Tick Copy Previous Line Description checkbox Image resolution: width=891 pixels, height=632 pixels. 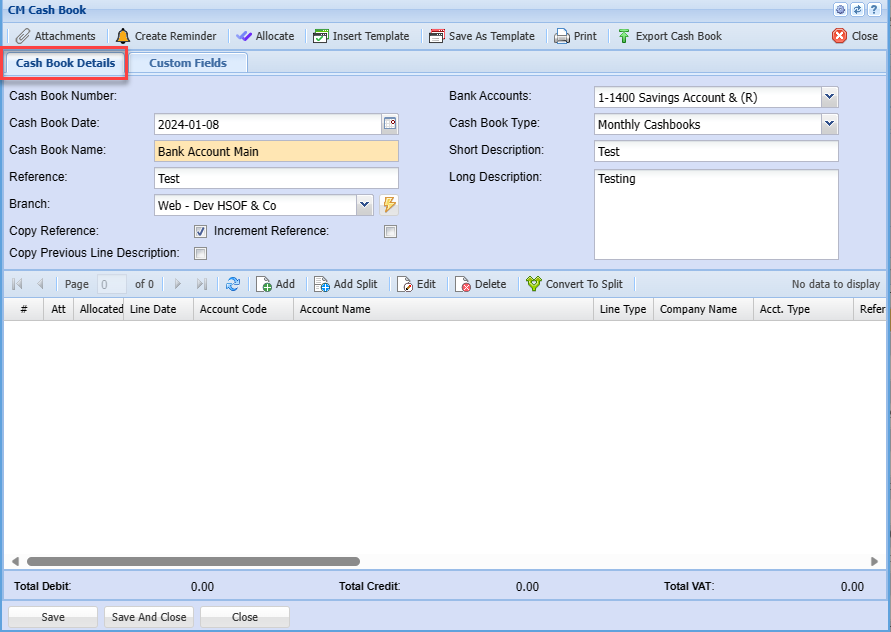tap(200, 254)
